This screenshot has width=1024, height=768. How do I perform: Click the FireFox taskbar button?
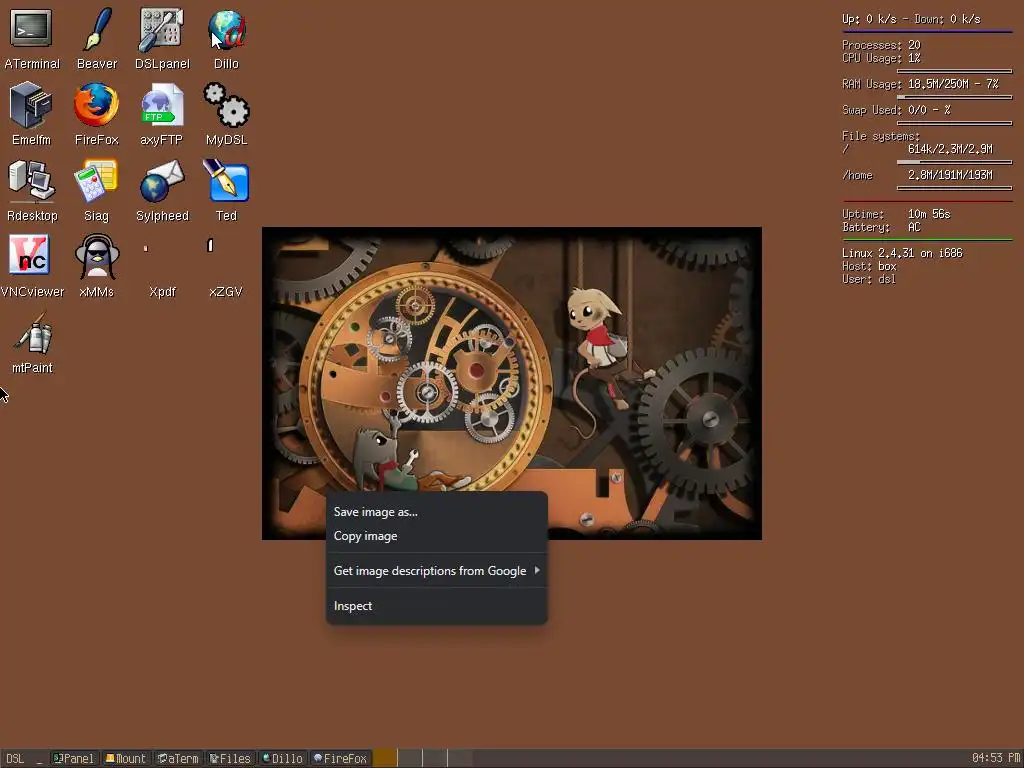click(340, 758)
